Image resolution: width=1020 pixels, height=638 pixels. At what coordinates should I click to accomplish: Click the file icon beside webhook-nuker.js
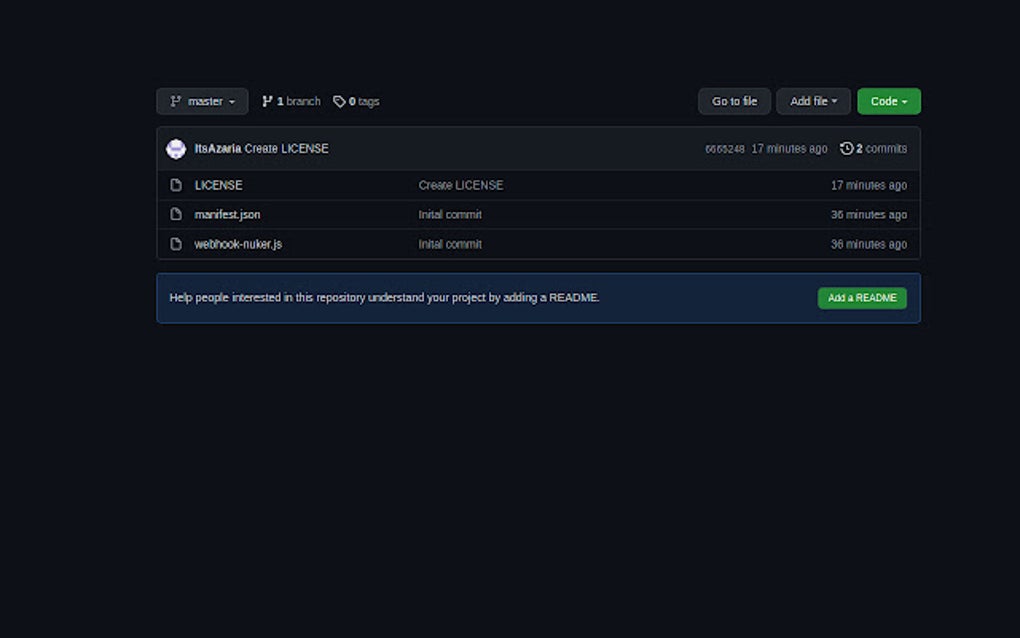point(175,243)
